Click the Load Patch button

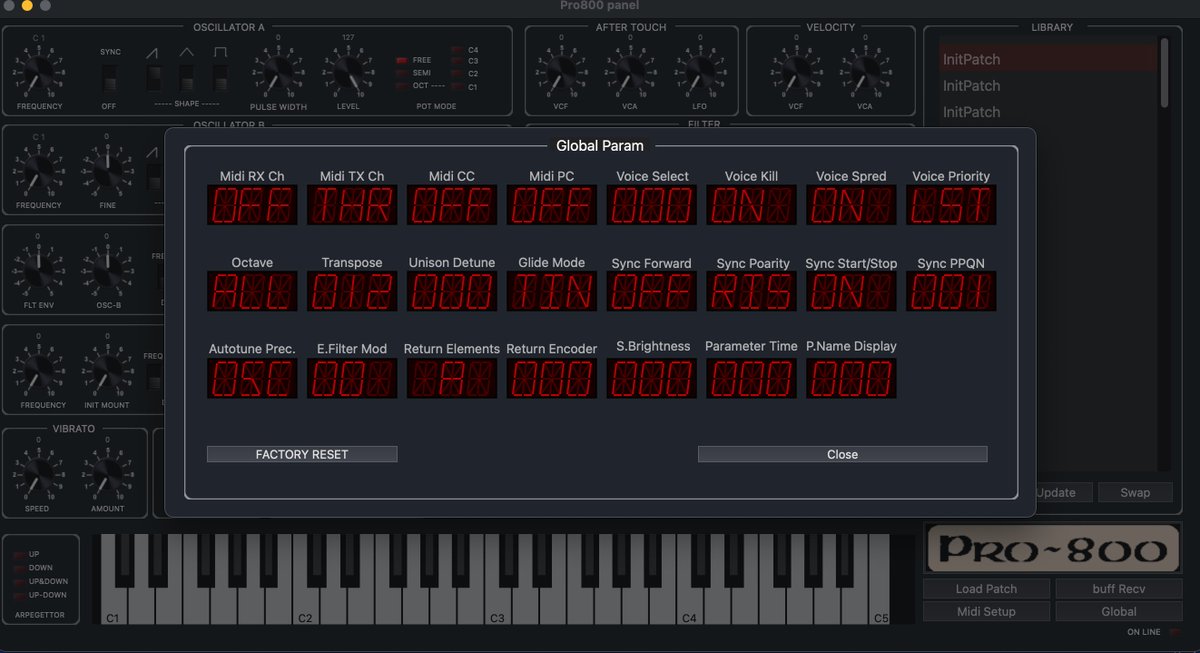986,589
